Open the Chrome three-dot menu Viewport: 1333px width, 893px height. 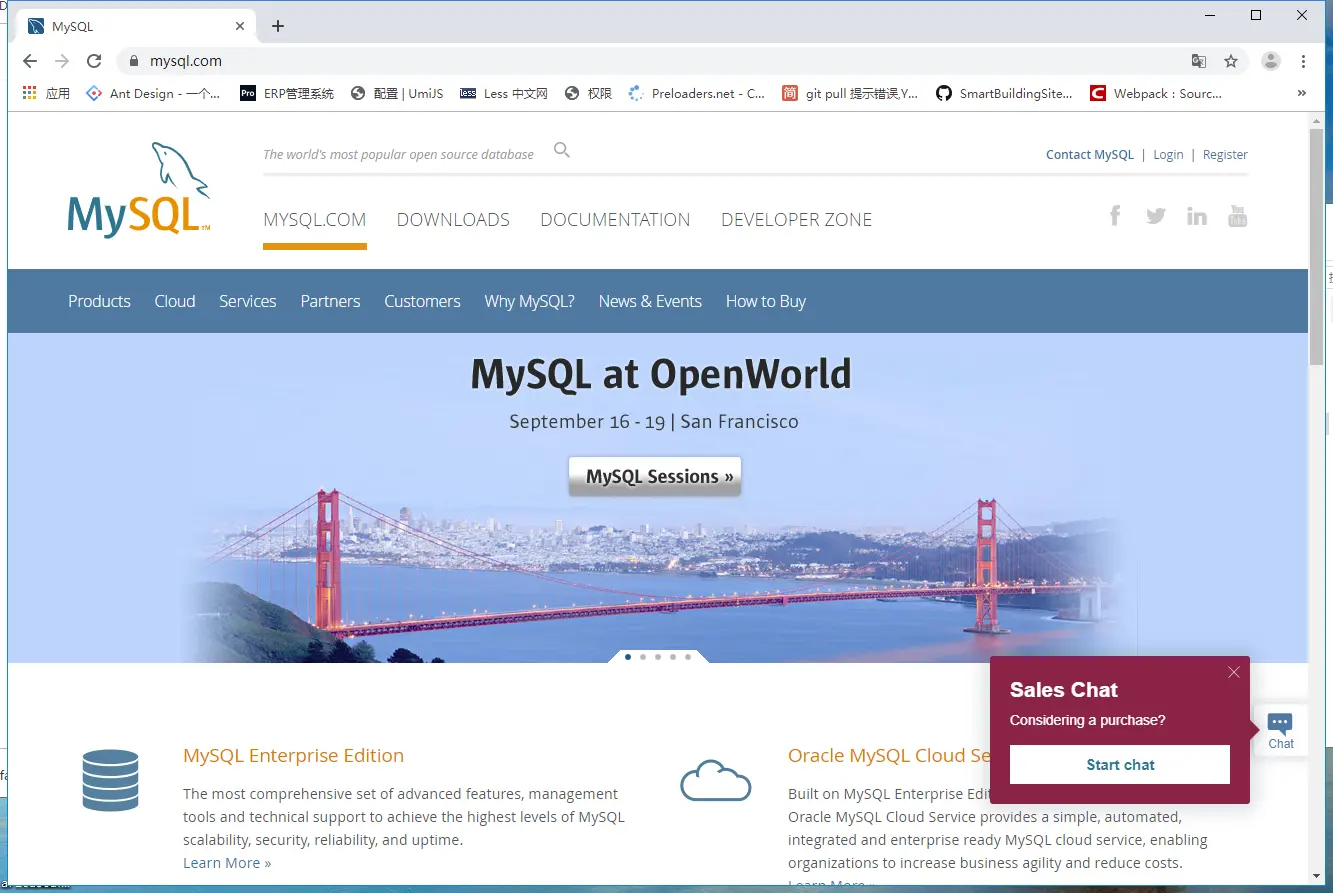[1303, 61]
